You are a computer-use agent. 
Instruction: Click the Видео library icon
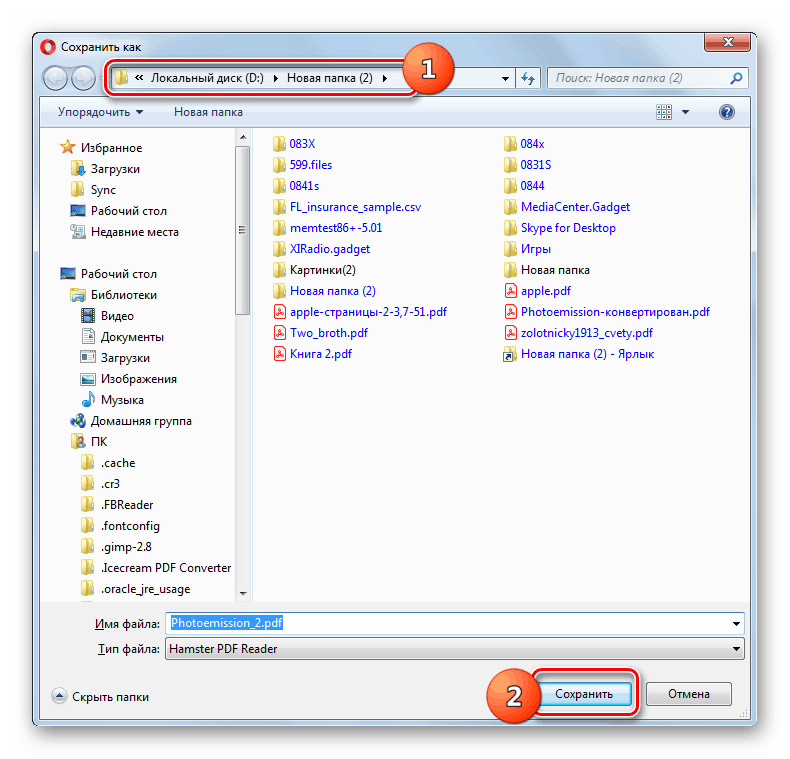tap(88, 316)
